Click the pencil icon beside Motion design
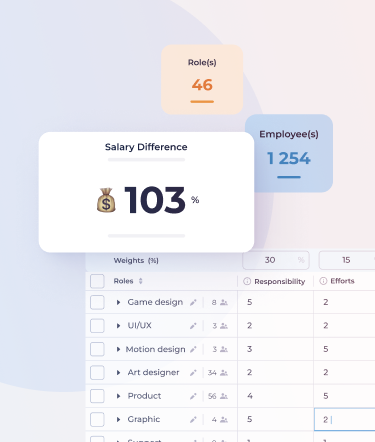Image resolution: width=375 pixels, height=442 pixels. click(193, 349)
